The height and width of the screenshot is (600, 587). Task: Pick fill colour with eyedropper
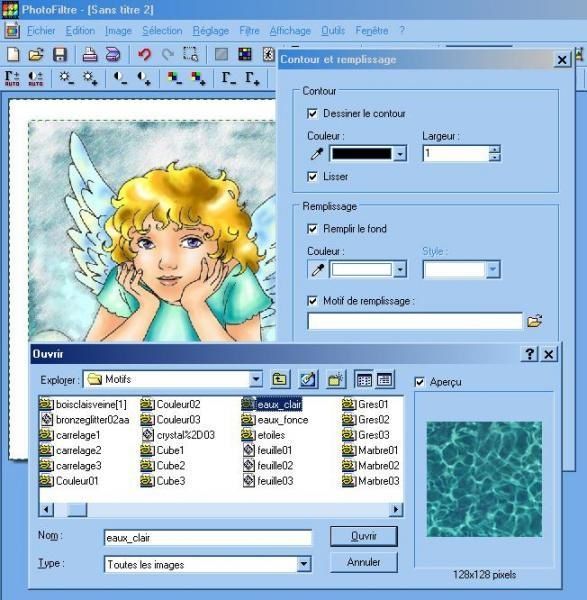[317, 269]
